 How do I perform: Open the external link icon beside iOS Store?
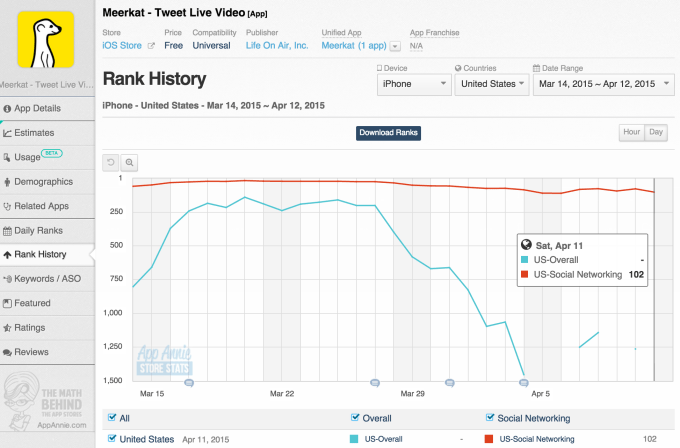pos(152,46)
